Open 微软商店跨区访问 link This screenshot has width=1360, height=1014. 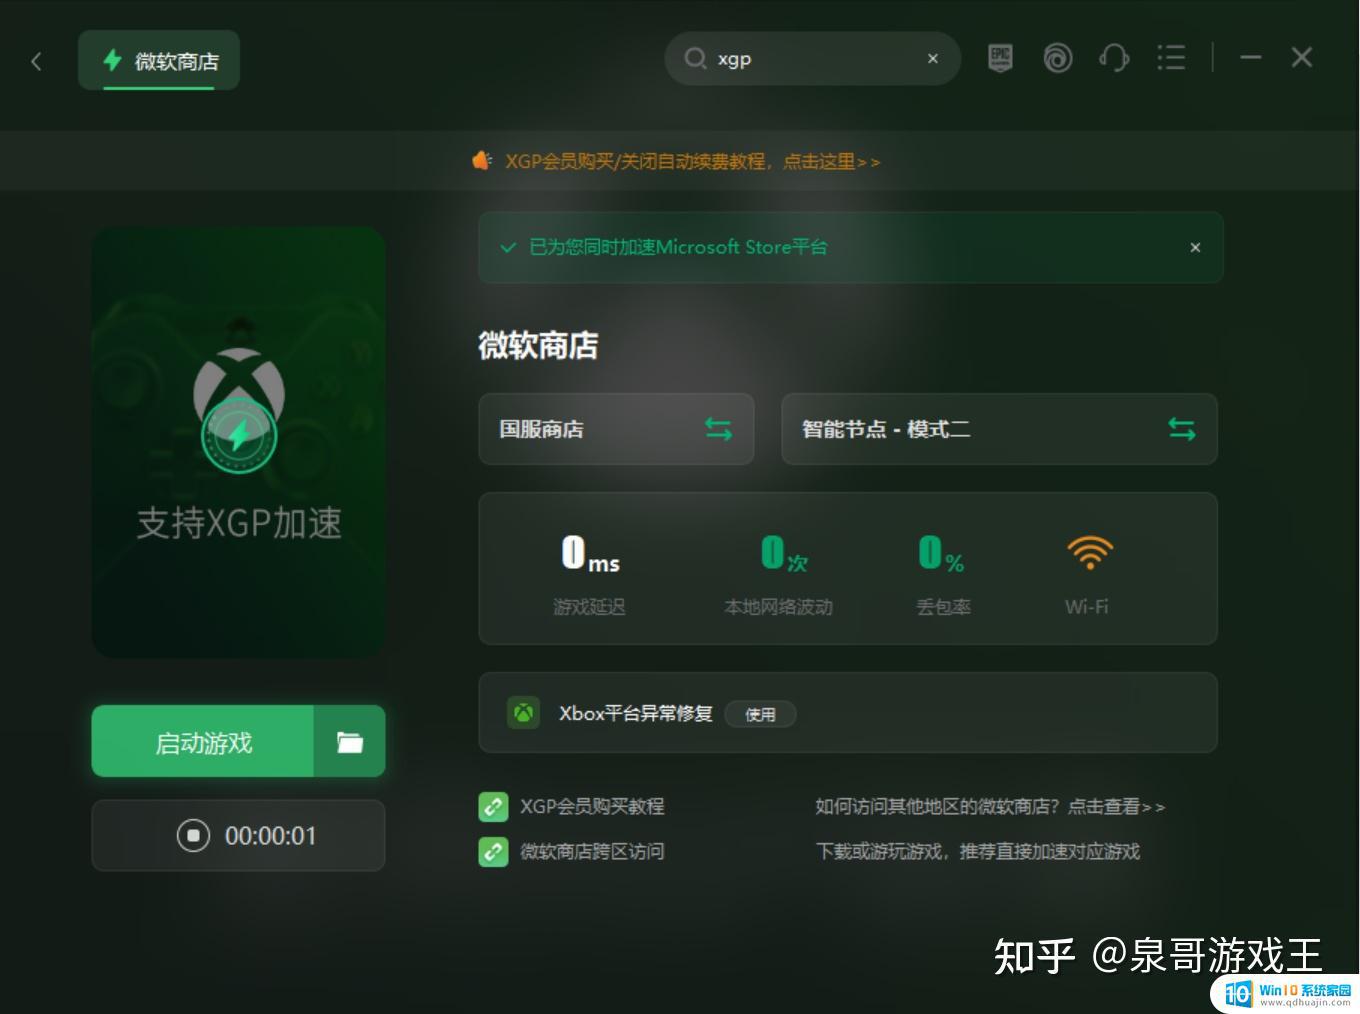pos(592,851)
